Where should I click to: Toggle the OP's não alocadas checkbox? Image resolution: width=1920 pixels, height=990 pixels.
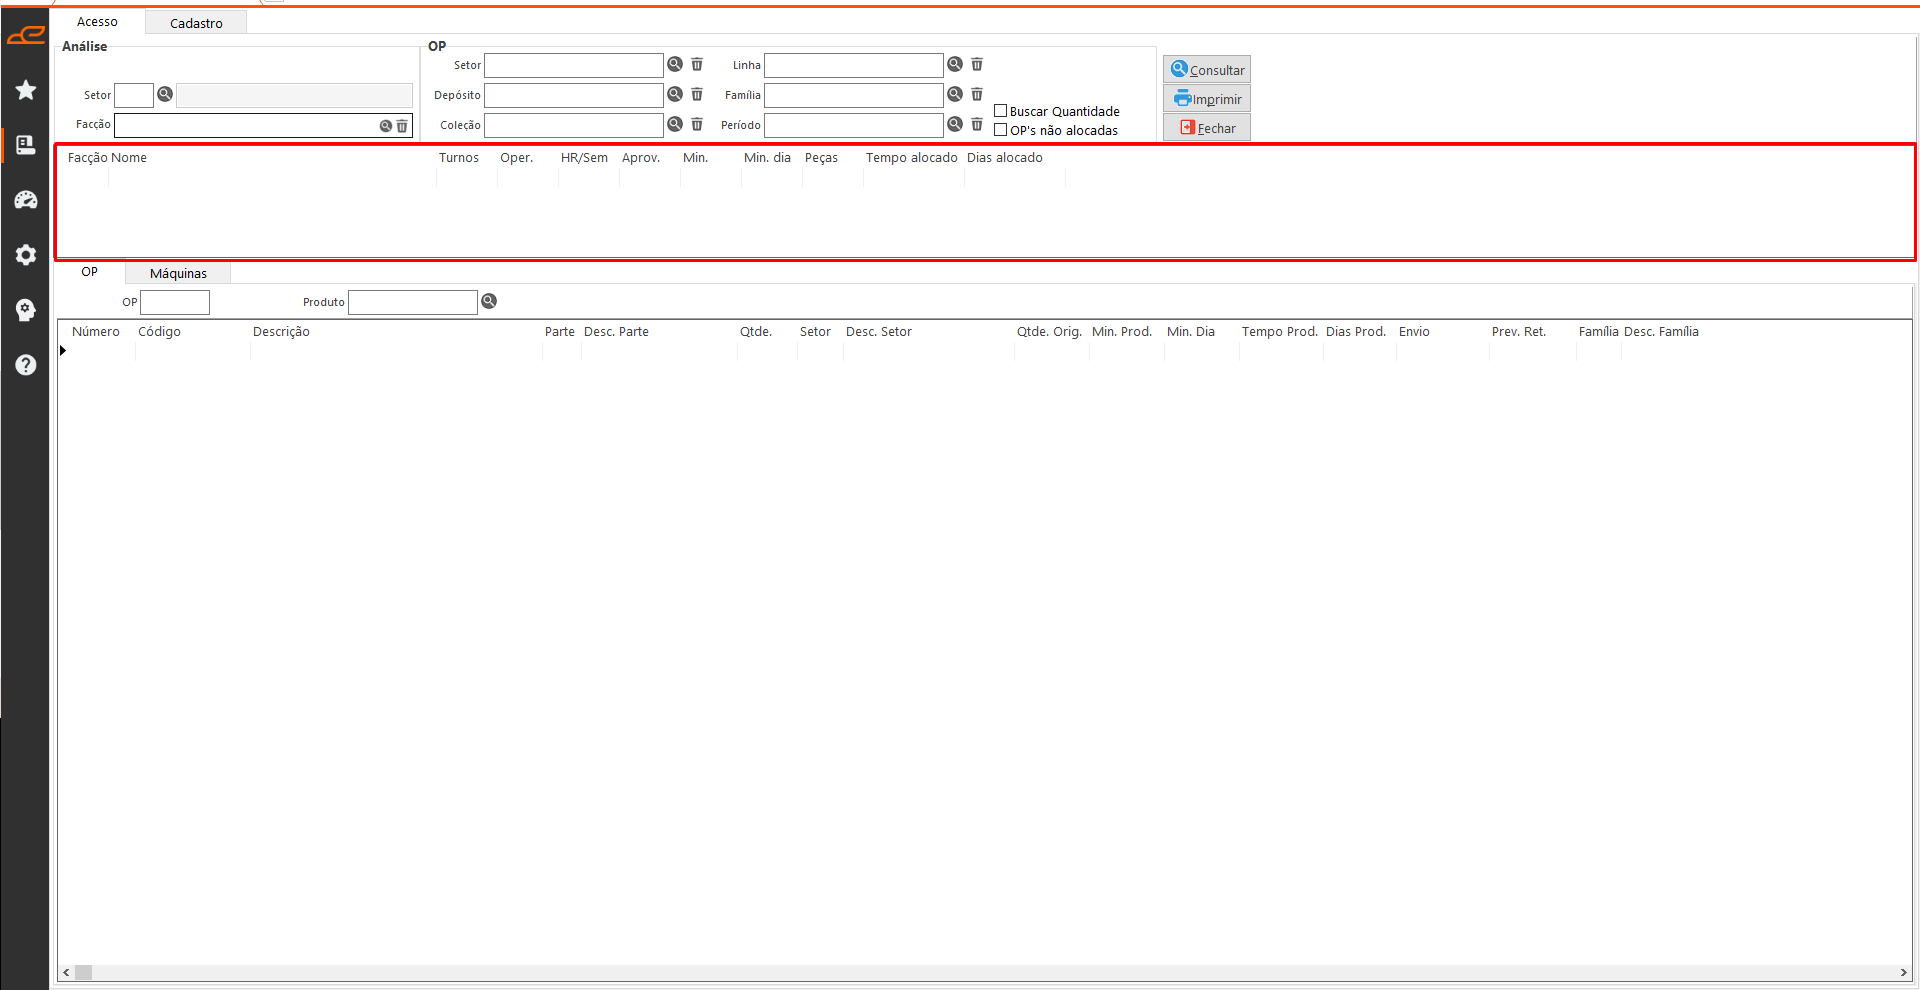click(x=1000, y=130)
